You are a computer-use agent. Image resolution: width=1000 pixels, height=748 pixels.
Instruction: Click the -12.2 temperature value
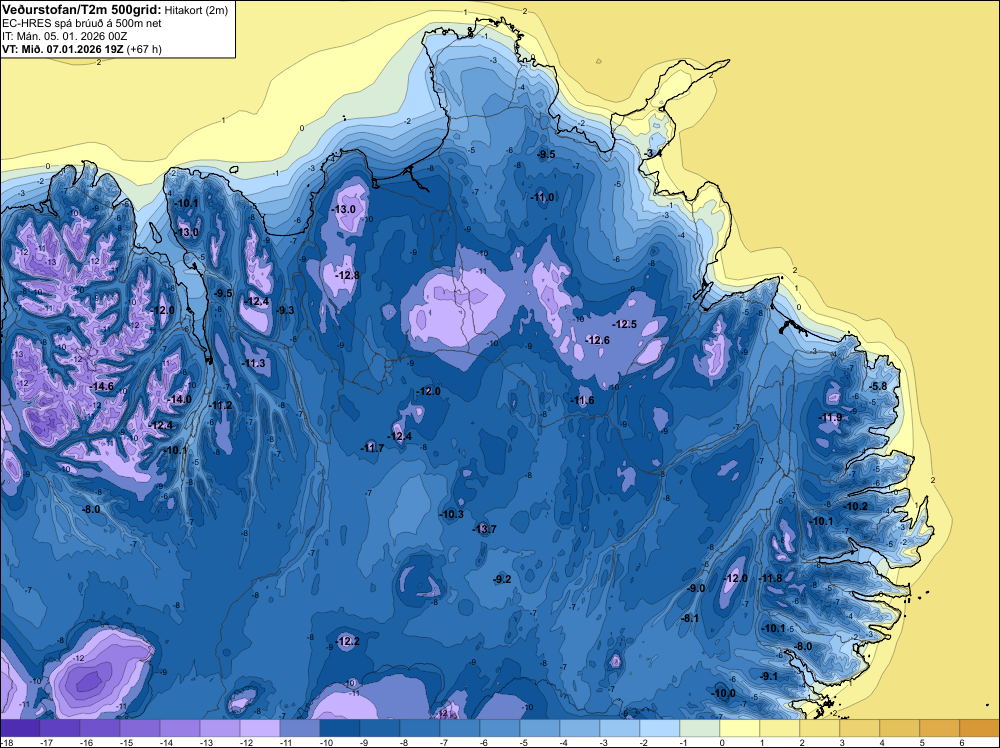click(348, 642)
